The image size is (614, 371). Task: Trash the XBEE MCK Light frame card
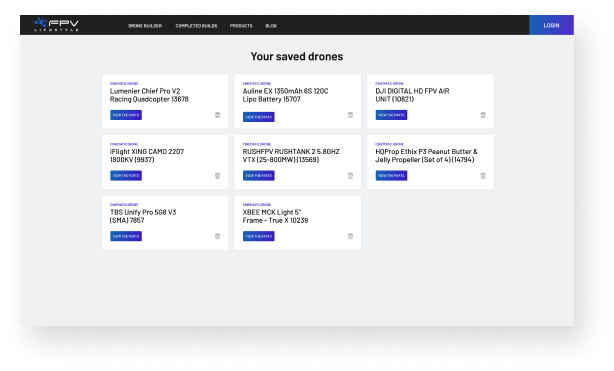(x=350, y=236)
